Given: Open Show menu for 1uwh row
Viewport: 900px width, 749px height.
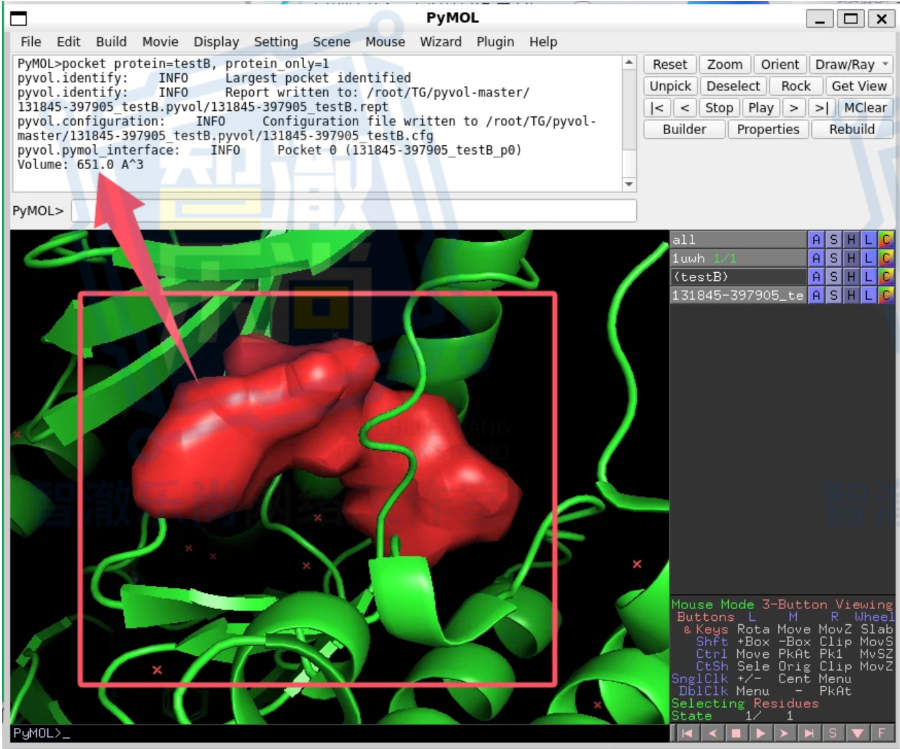Looking at the screenshot, I should (833, 258).
